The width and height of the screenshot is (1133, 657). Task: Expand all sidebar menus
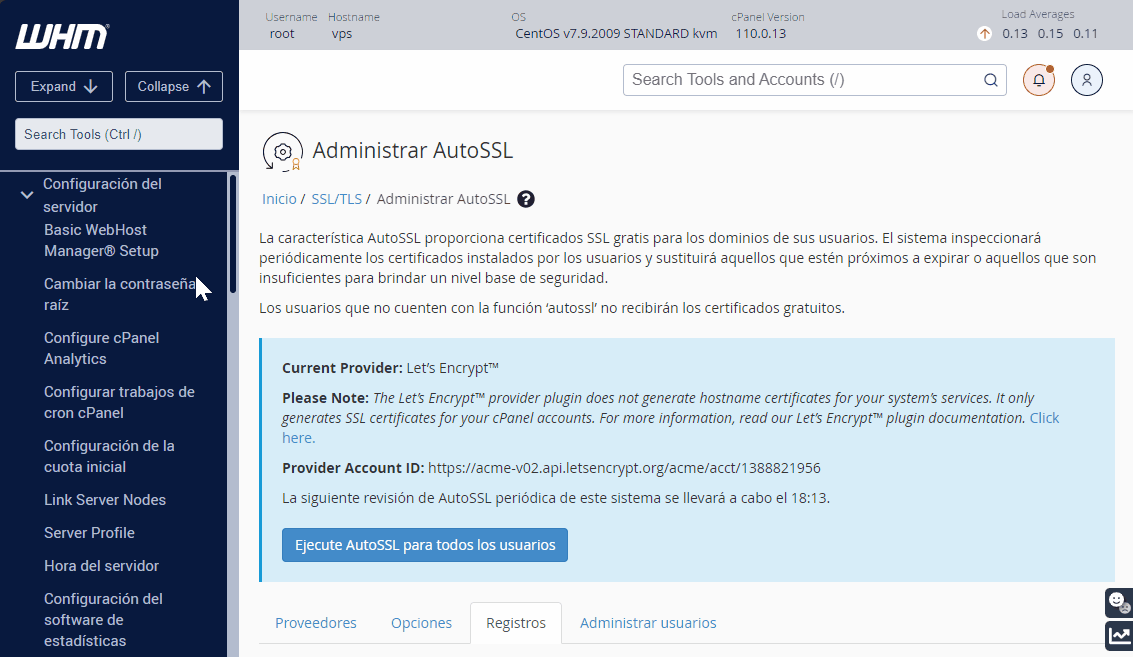(x=64, y=86)
